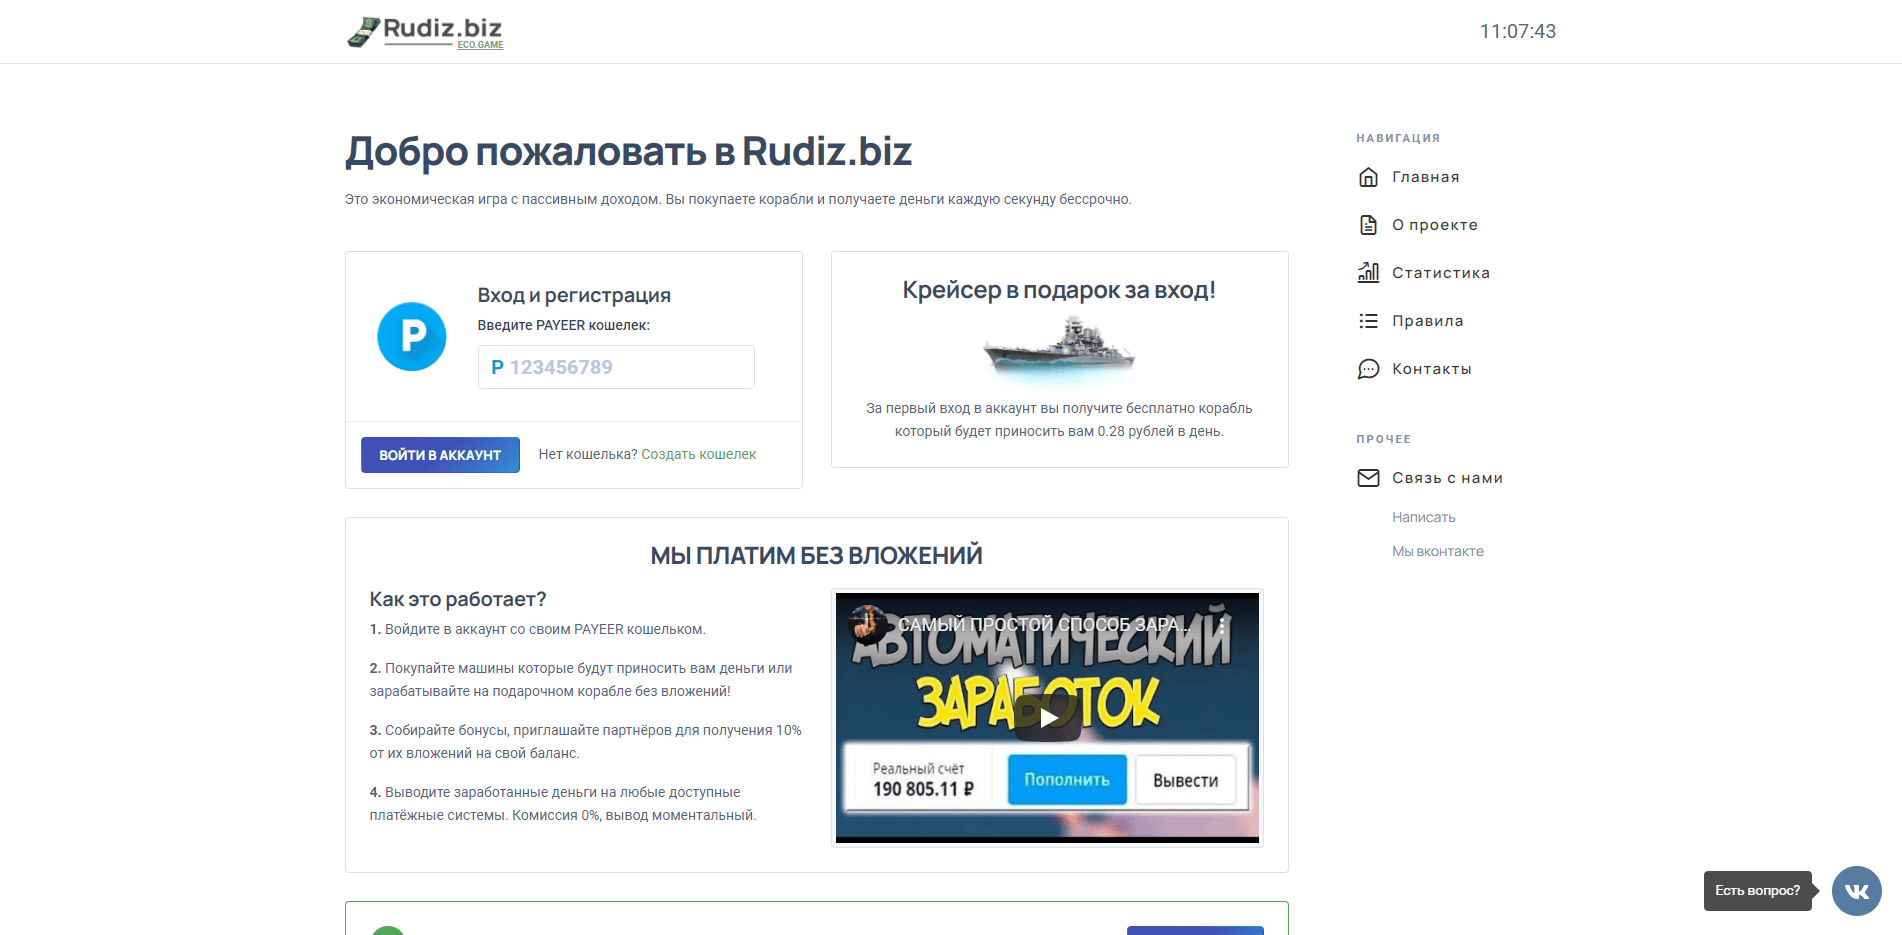Click the ECO.GAME link under logo

479,44
